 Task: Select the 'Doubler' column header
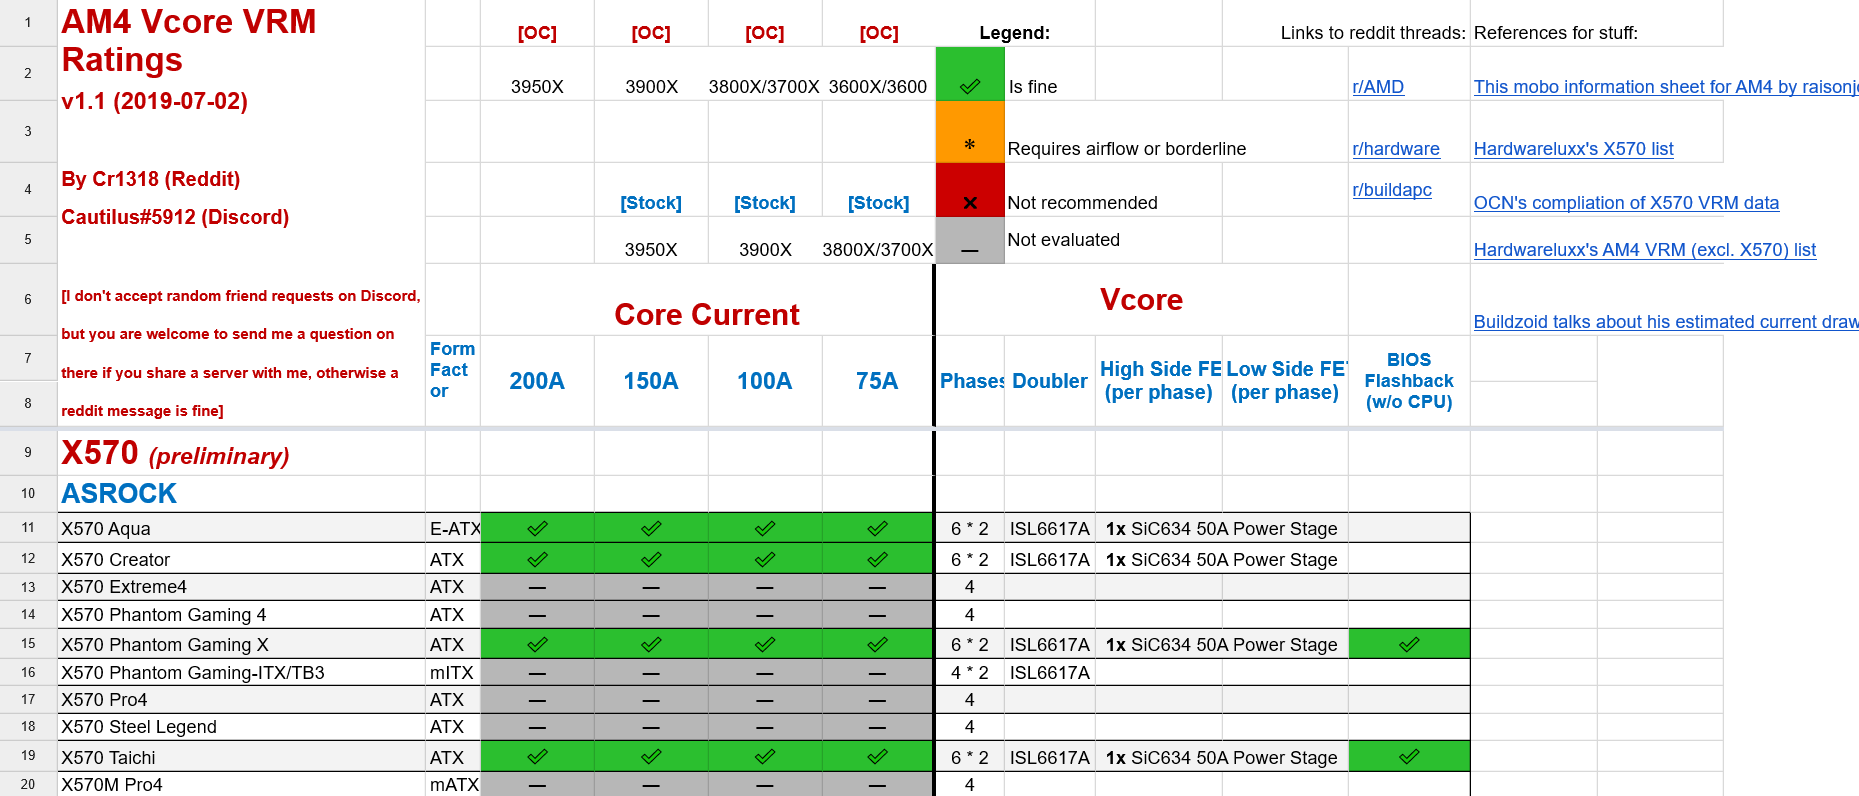[1050, 381]
